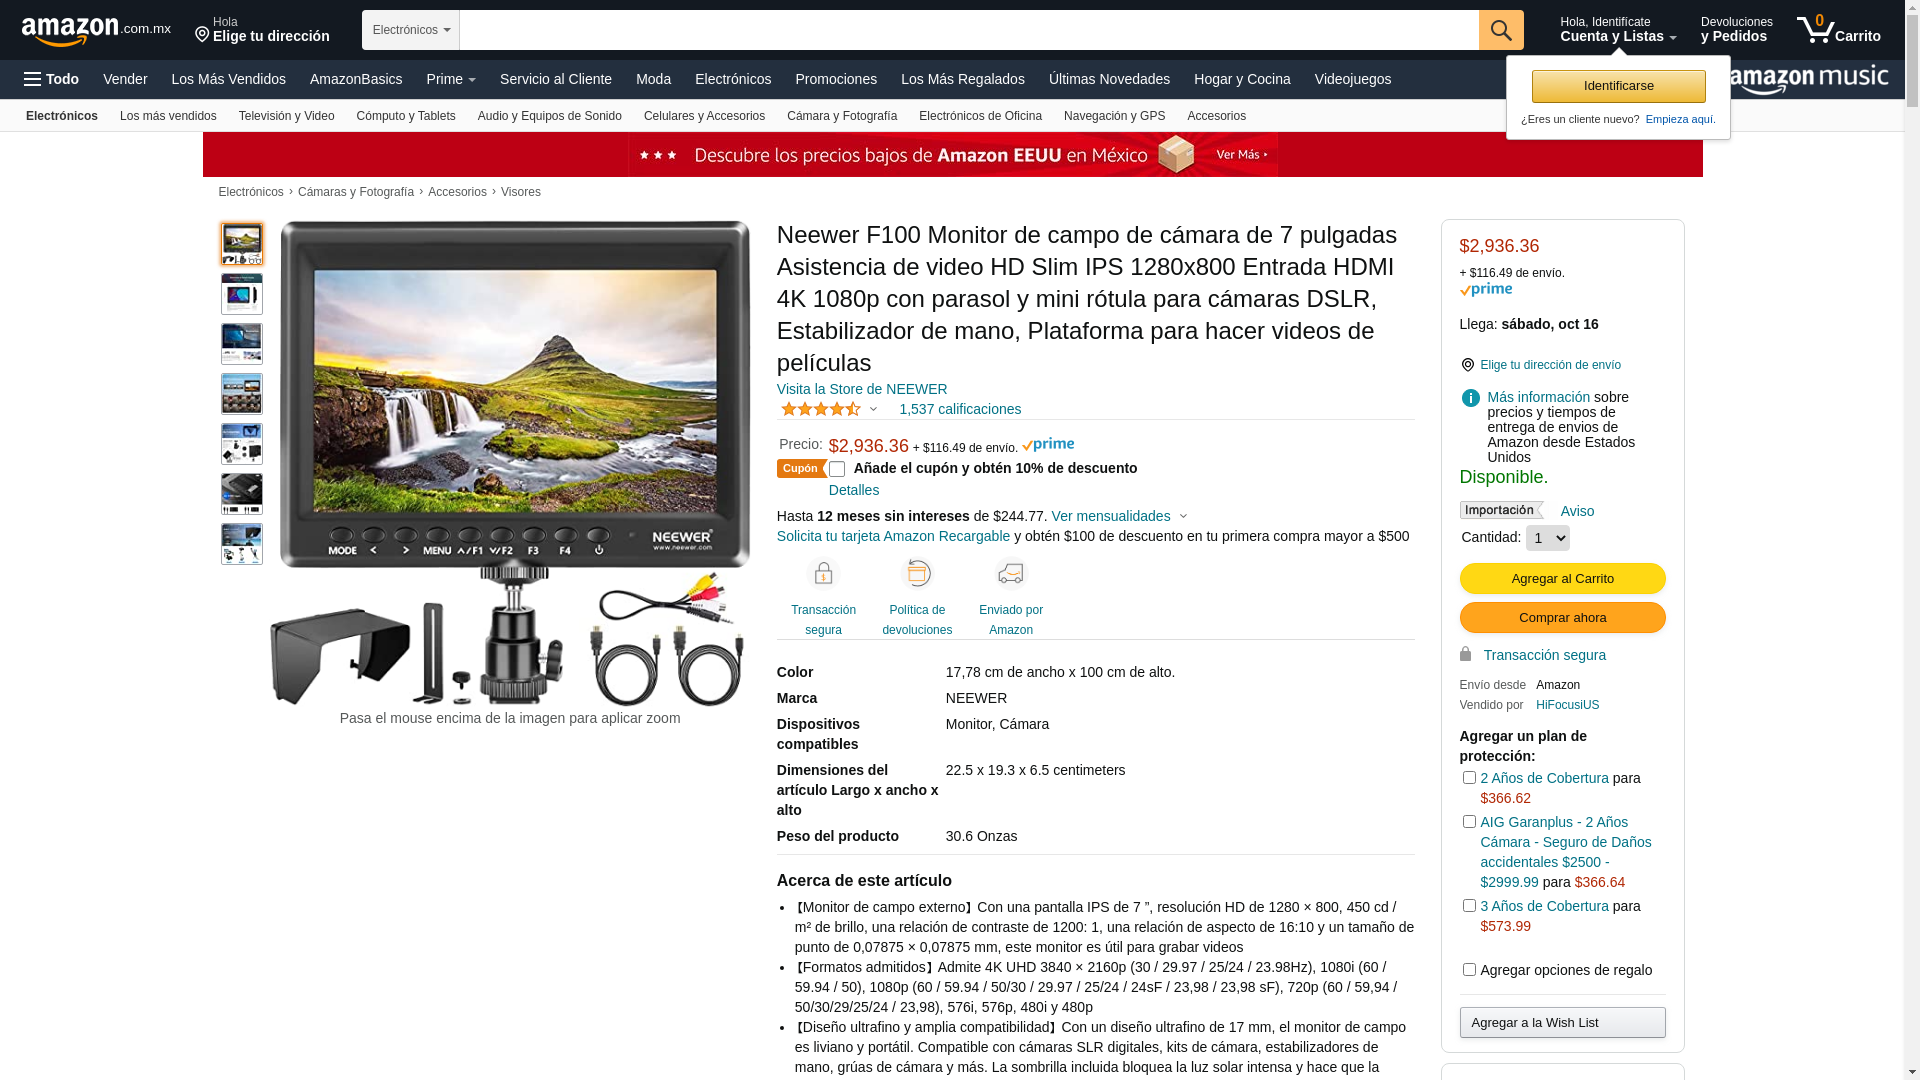Open Celulares y Accesorios category tab
The image size is (1920, 1080).
point(704,116)
